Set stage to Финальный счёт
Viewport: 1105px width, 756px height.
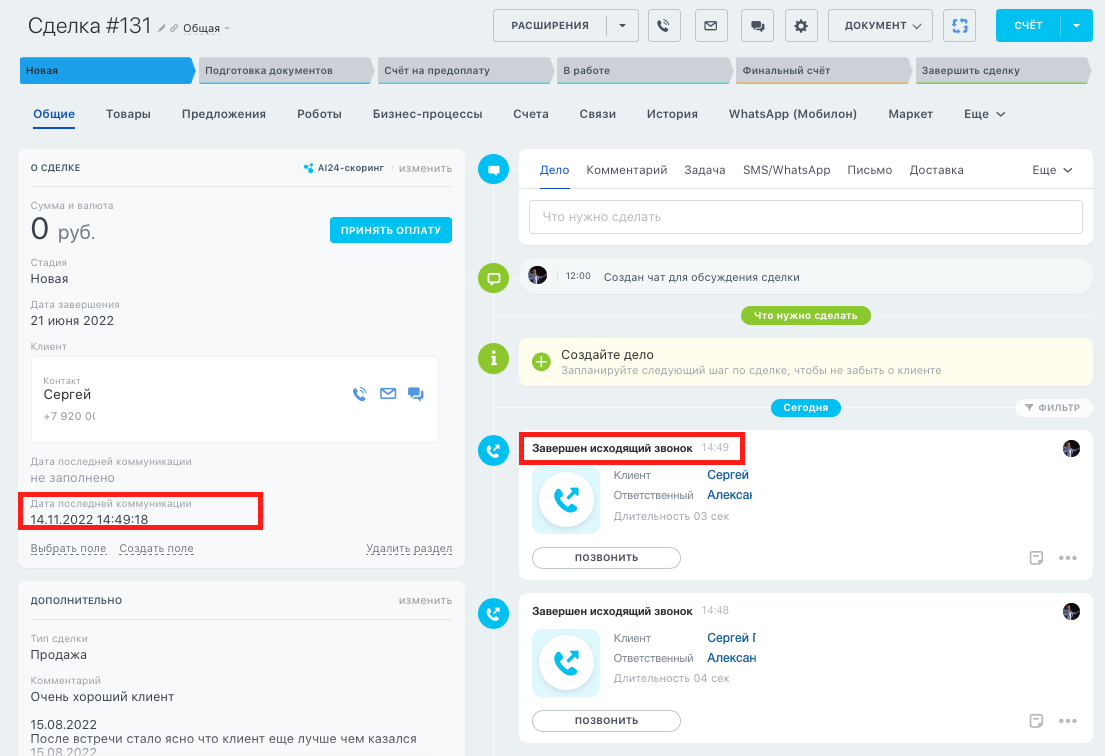pos(822,70)
